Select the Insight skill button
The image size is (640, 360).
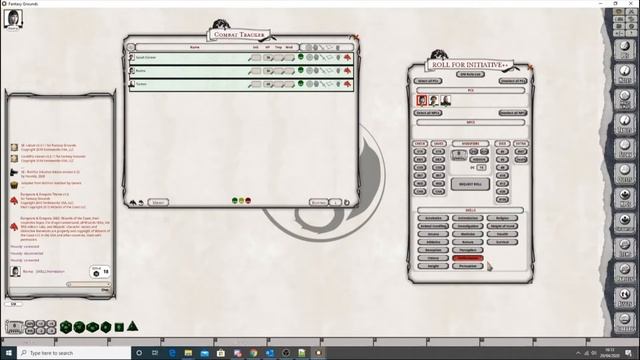pyautogui.click(x=433, y=266)
